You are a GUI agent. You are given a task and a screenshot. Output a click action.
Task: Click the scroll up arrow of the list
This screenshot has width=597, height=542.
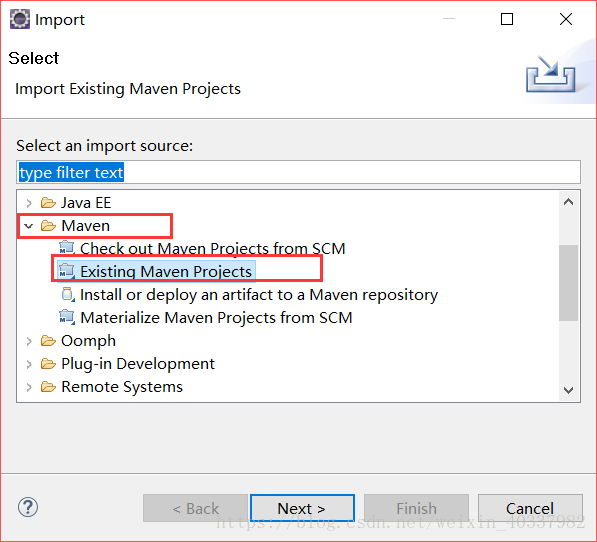pyautogui.click(x=568, y=202)
